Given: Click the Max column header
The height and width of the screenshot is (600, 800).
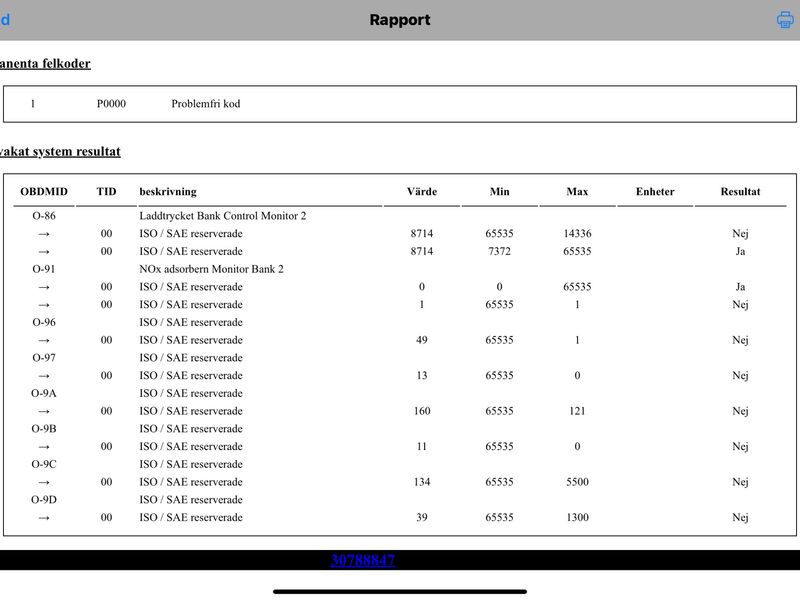Looking at the screenshot, I should (577, 192).
